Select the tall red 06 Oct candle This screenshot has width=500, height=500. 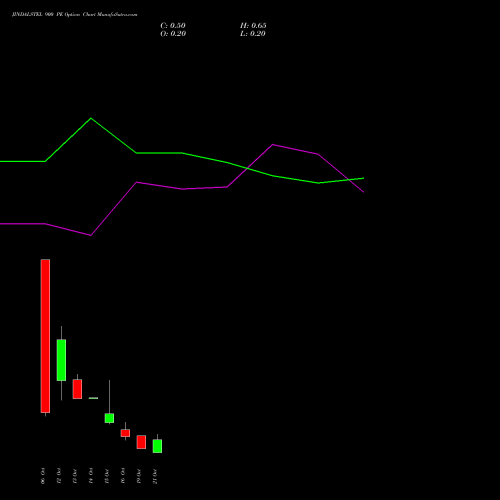pyautogui.click(x=45, y=336)
